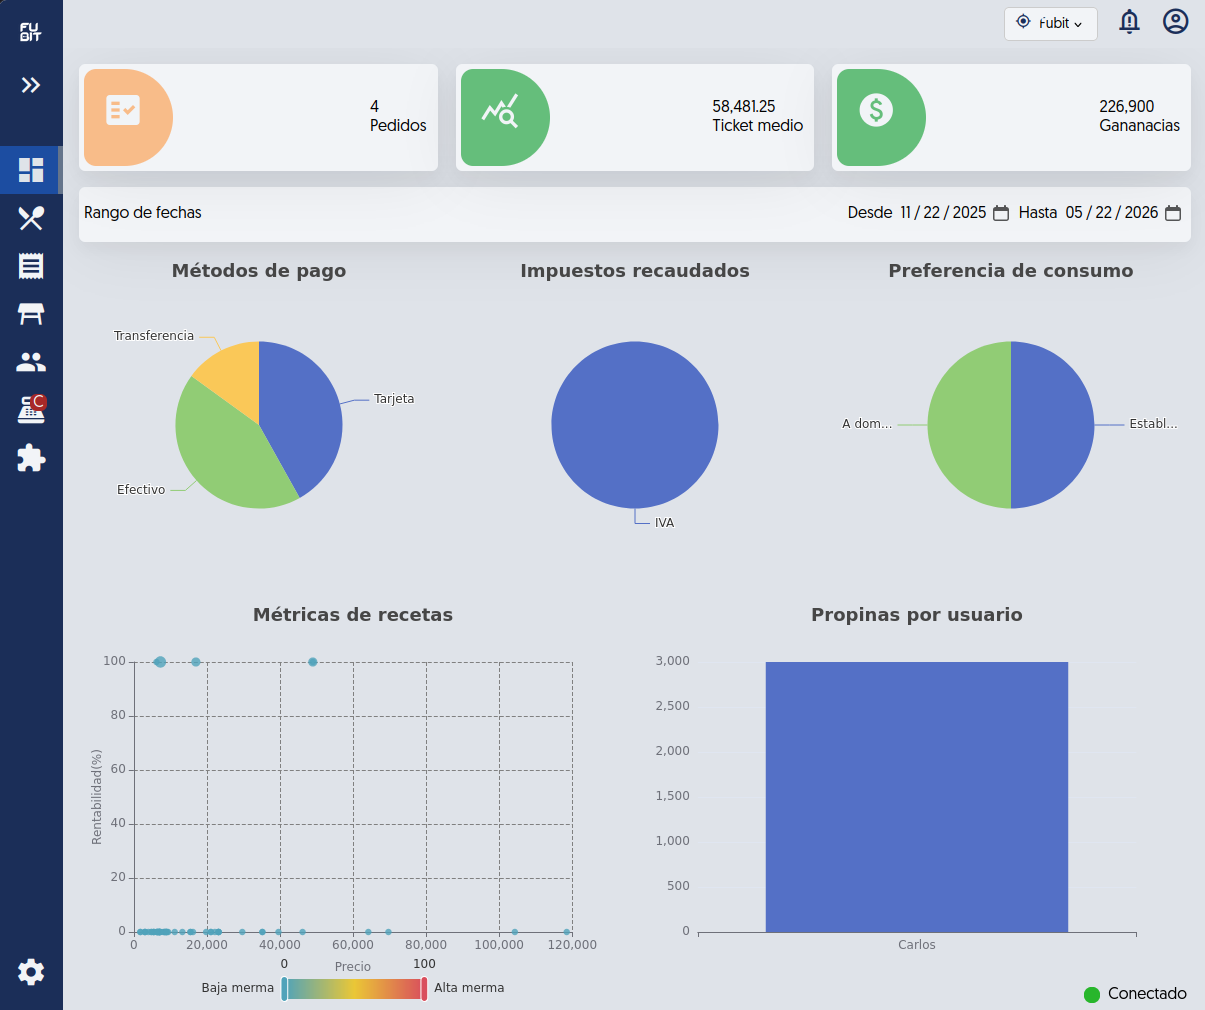Click the Carlos bar in Propinas chart
This screenshot has height=1010, width=1205.
[917, 797]
